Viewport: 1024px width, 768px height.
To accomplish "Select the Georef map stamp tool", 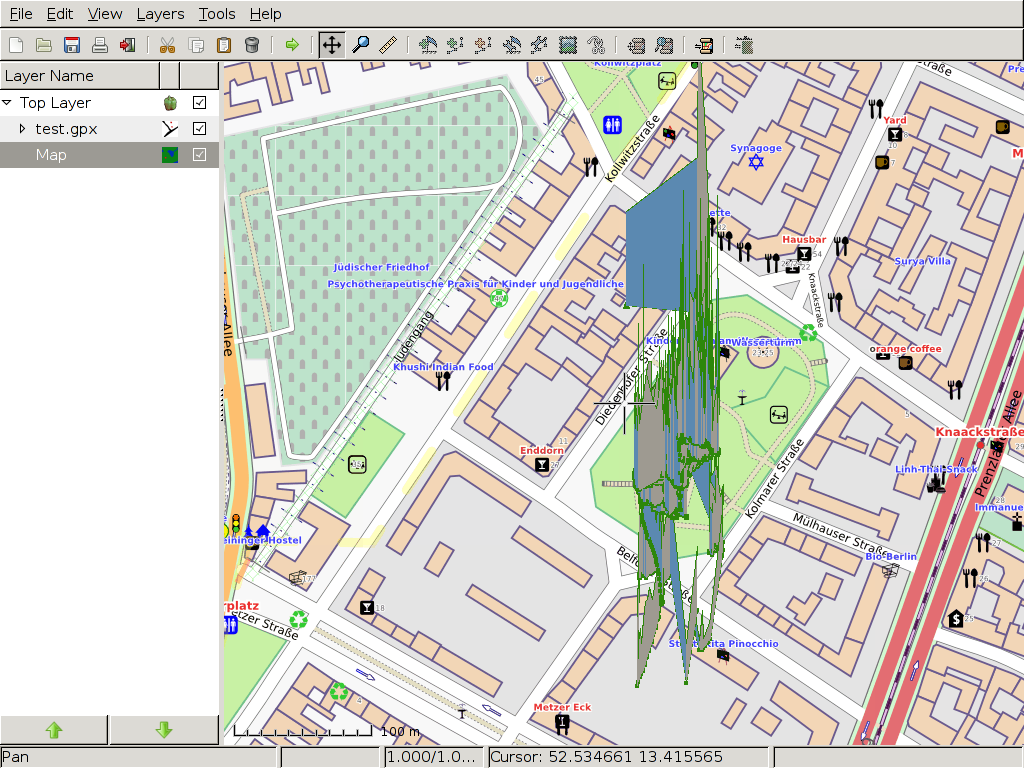I will [569, 45].
